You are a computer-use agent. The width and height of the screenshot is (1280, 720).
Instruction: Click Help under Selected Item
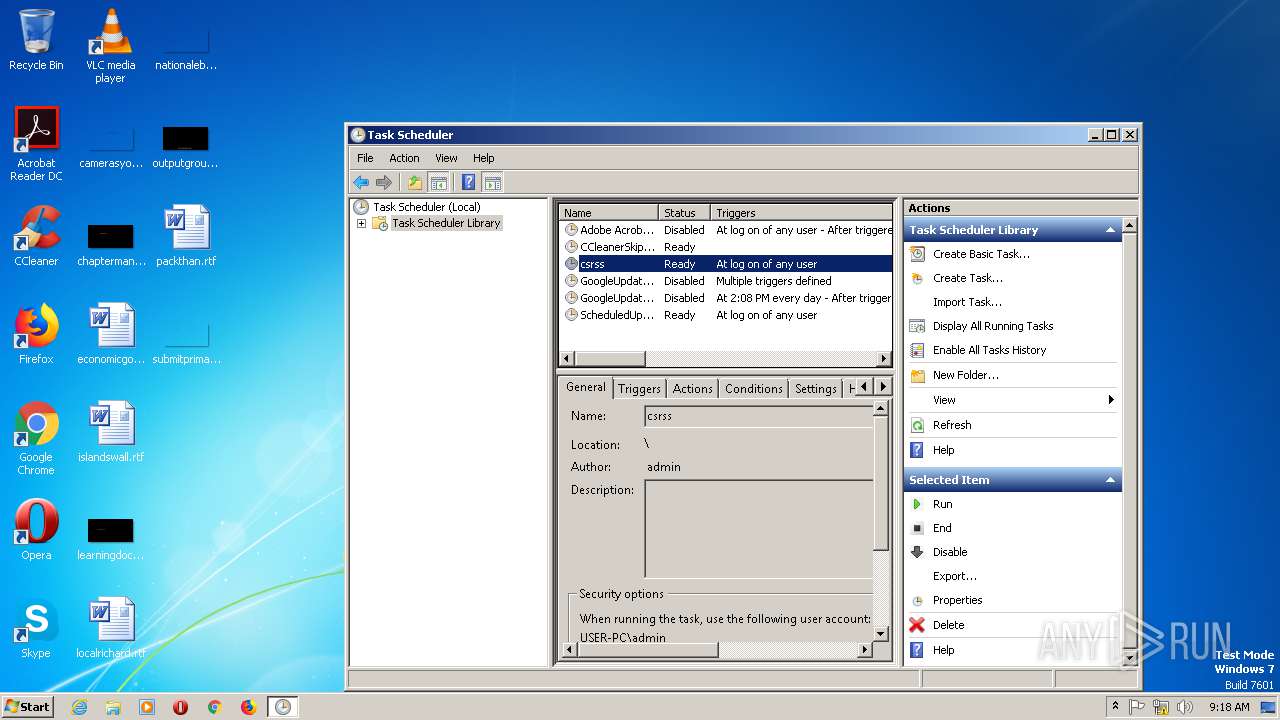point(943,650)
